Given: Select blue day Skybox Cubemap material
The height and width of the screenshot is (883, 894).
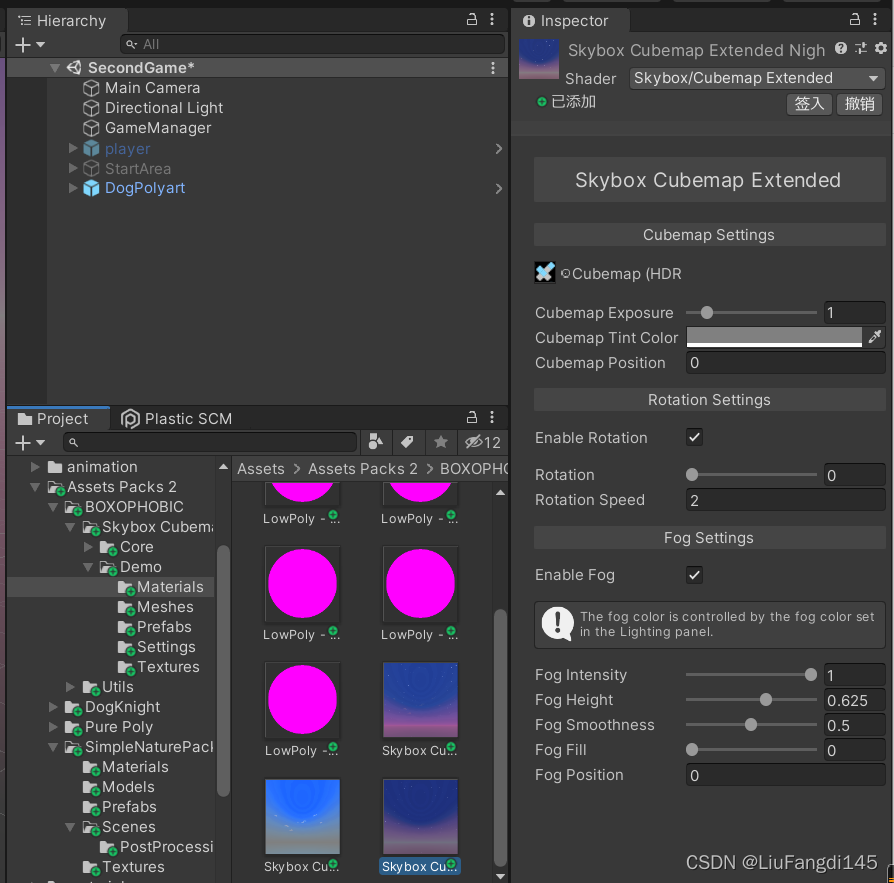Looking at the screenshot, I should click(302, 816).
